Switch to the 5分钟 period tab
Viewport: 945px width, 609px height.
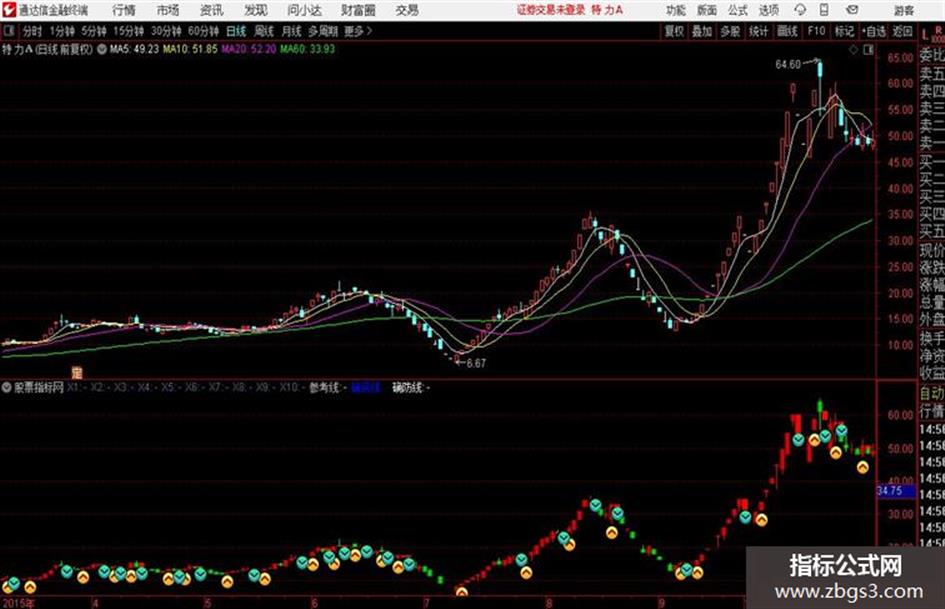[94, 31]
